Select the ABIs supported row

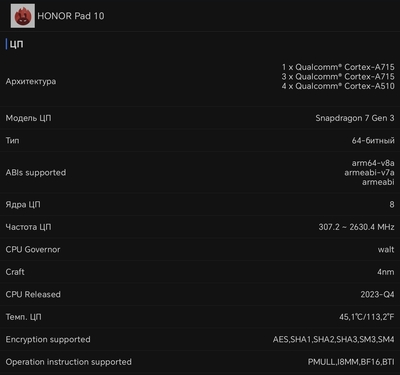click(200, 172)
